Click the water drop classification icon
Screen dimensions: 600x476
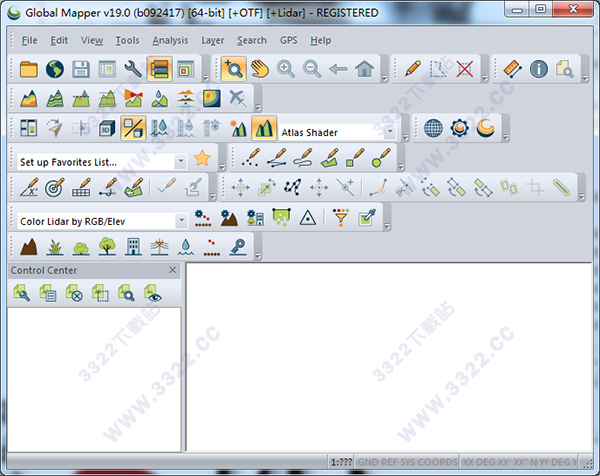[185, 247]
